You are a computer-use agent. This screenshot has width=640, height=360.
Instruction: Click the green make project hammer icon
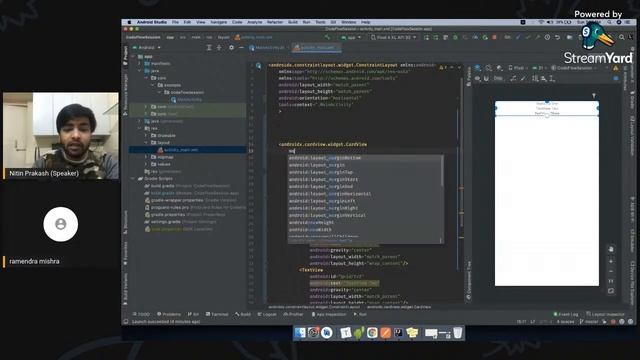327,38
